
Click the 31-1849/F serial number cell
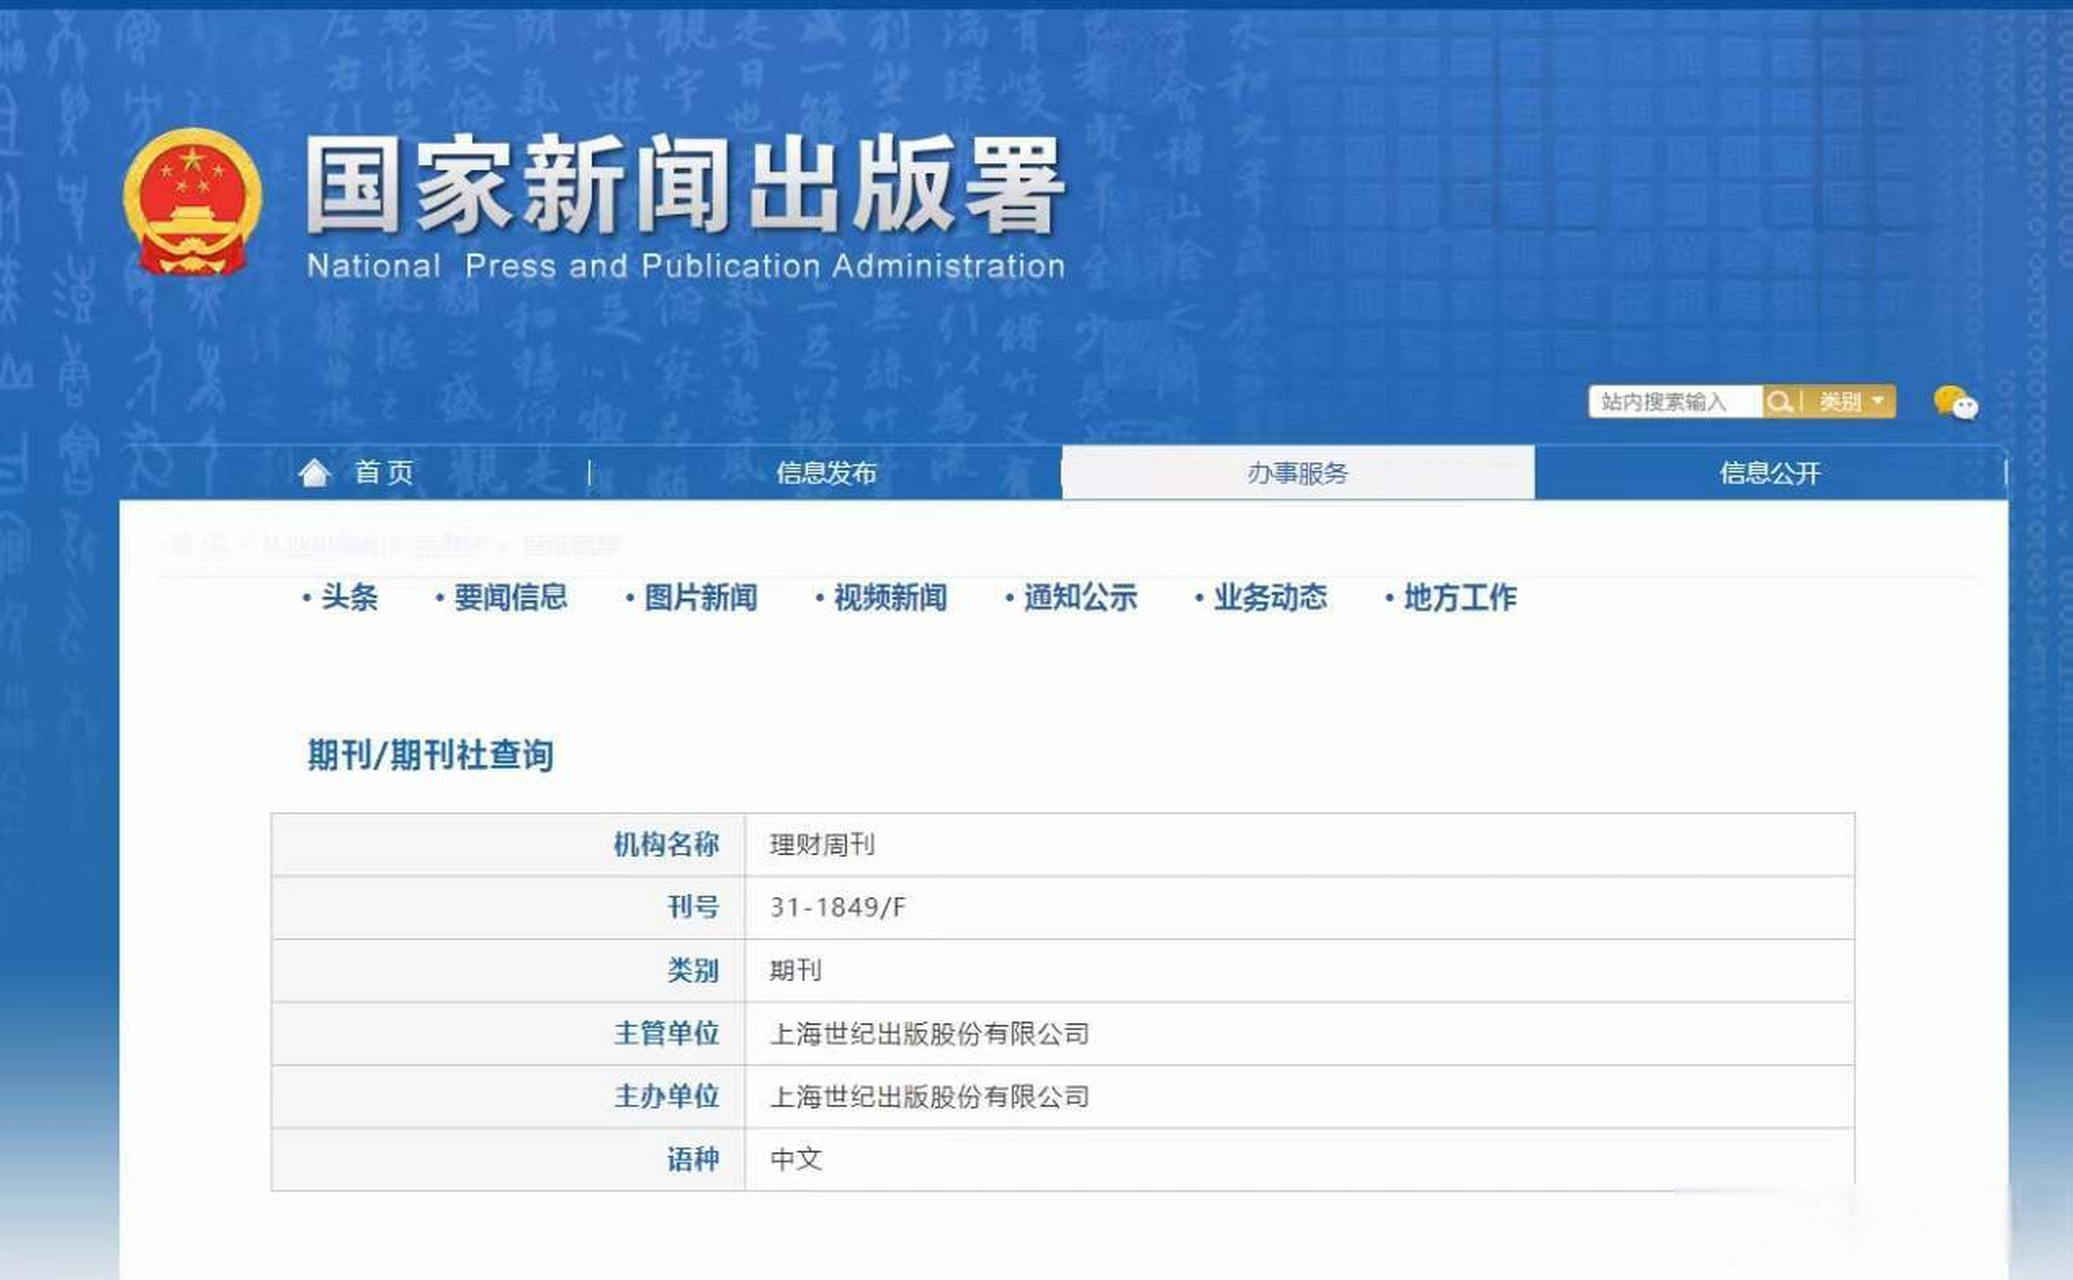tap(837, 907)
